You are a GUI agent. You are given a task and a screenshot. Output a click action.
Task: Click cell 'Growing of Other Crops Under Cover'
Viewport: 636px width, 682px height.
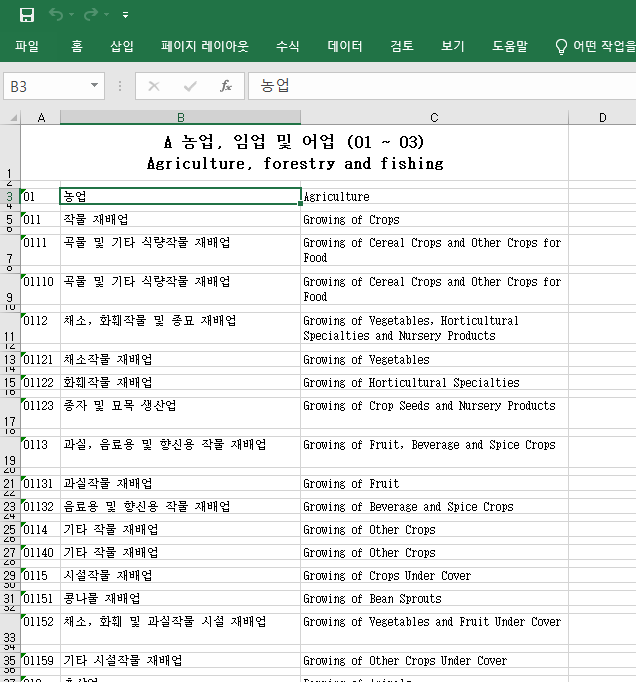(434, 660)
